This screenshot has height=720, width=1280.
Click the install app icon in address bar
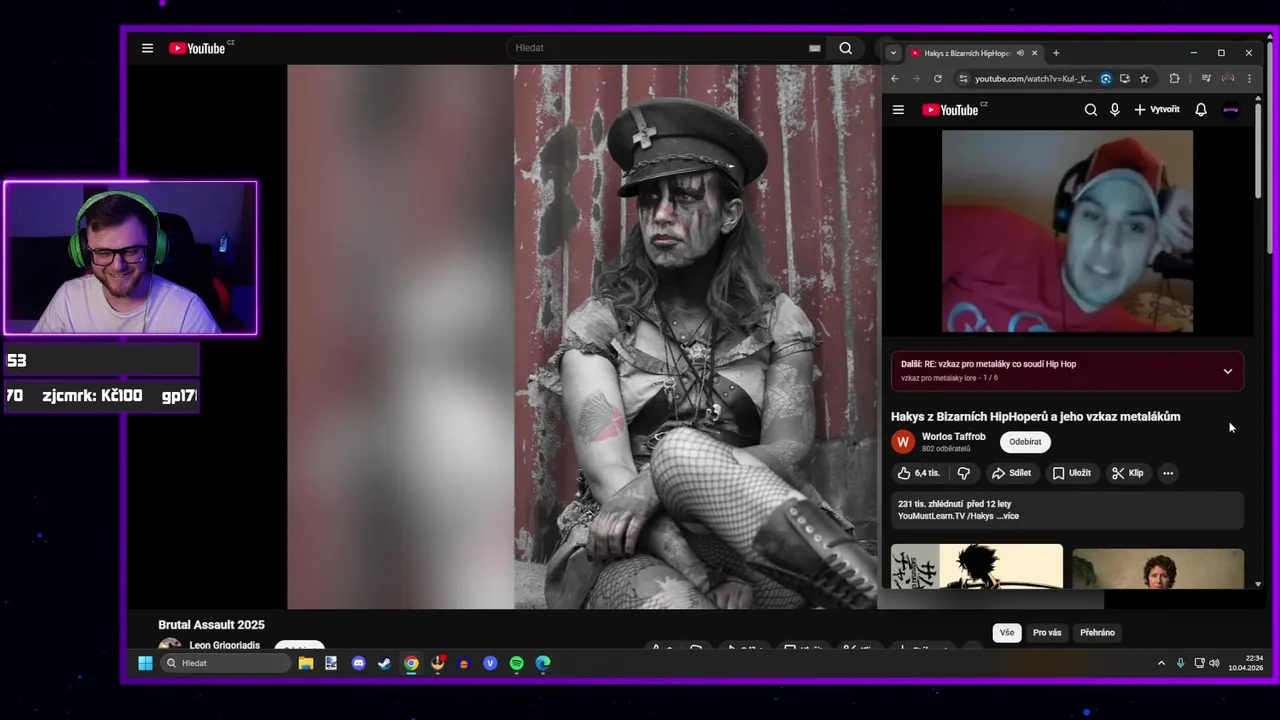pos(1125,79)
